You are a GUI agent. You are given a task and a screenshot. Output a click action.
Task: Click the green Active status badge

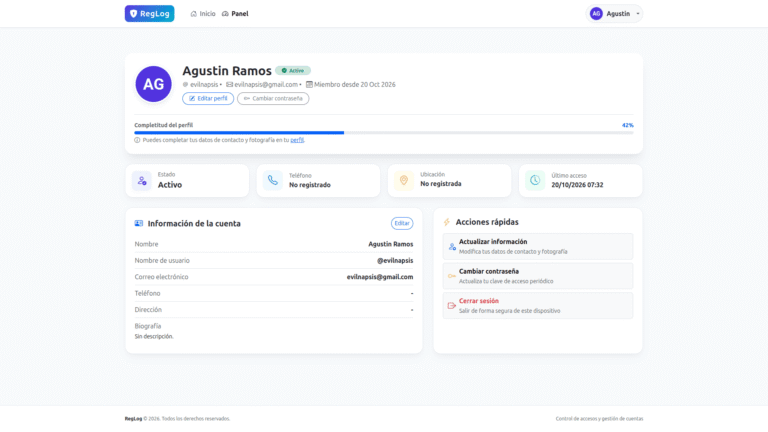click(293, 71)
